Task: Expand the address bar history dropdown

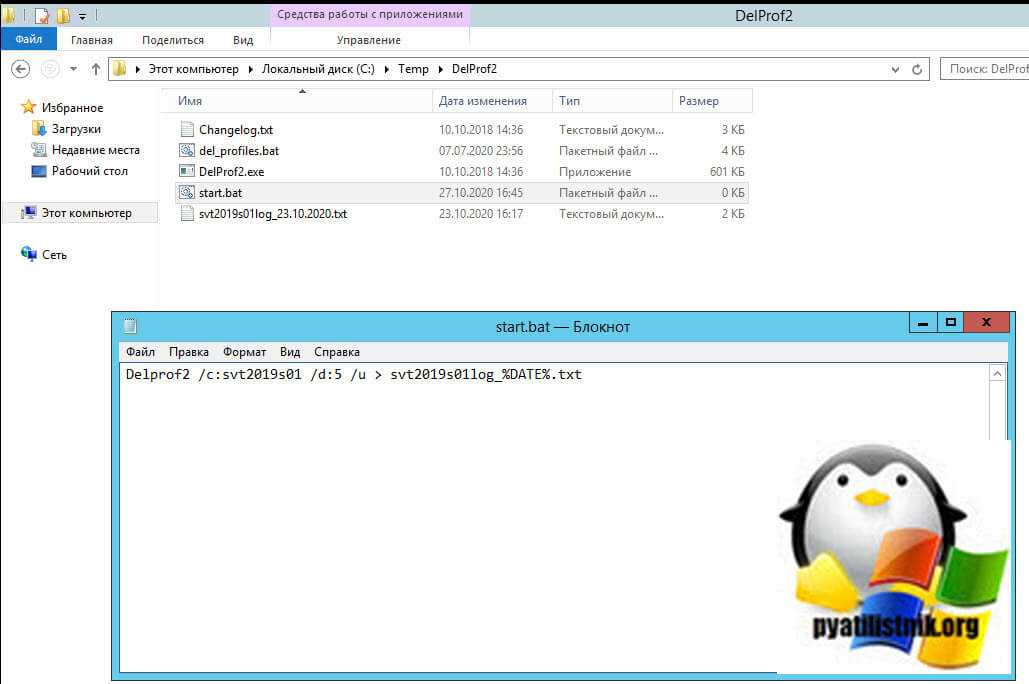Action: tap(895, 69)
